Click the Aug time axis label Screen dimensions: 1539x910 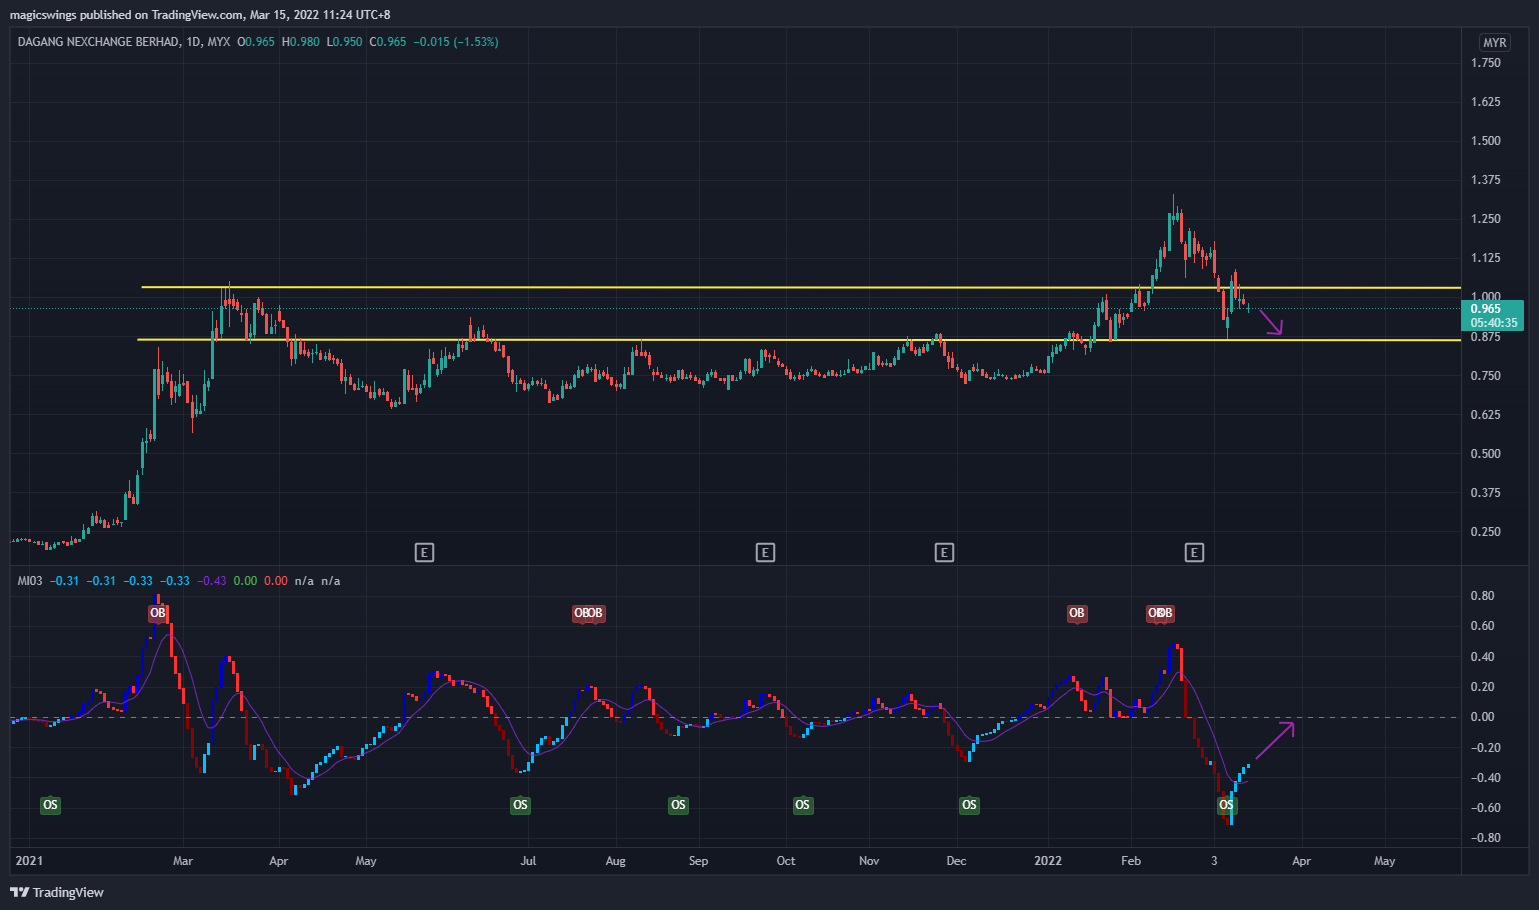(x=616, y=861)
